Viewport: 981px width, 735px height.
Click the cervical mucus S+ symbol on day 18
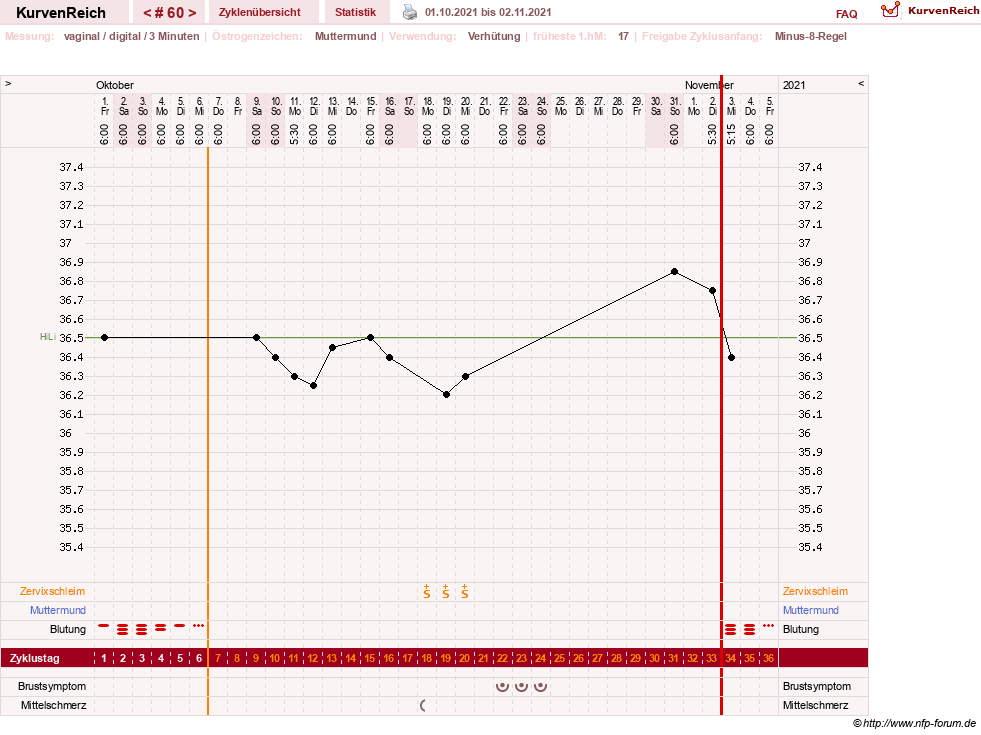click(427, 591)
